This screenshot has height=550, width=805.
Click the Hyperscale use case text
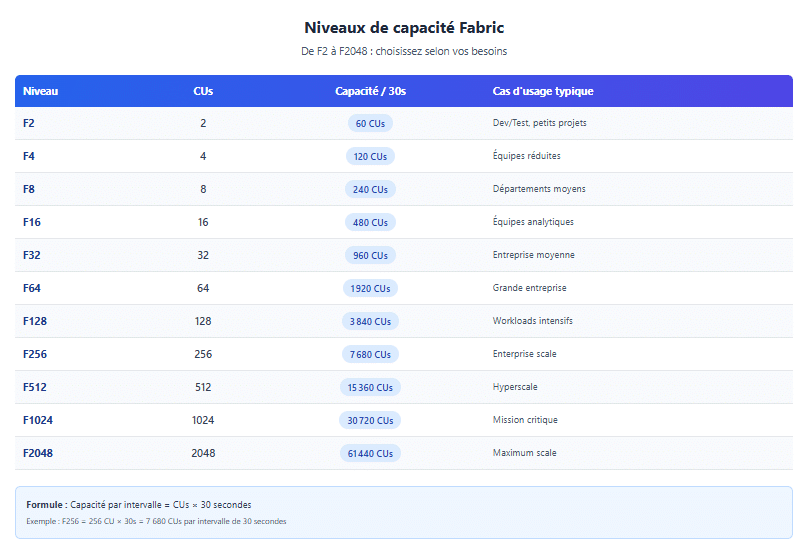click(516, 387)
